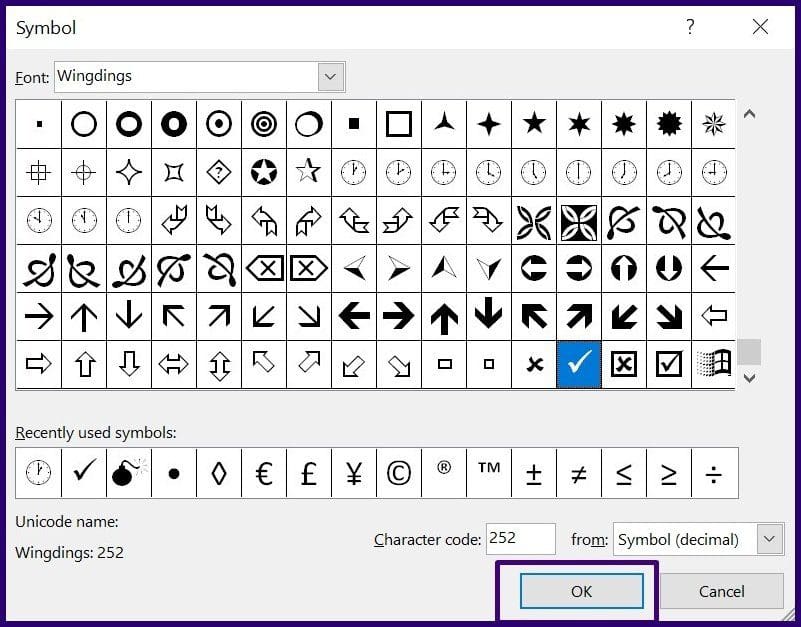Select the division sign in recently used symbols
The width and height of the screenshot is (801, 627).
click(713, 472)
